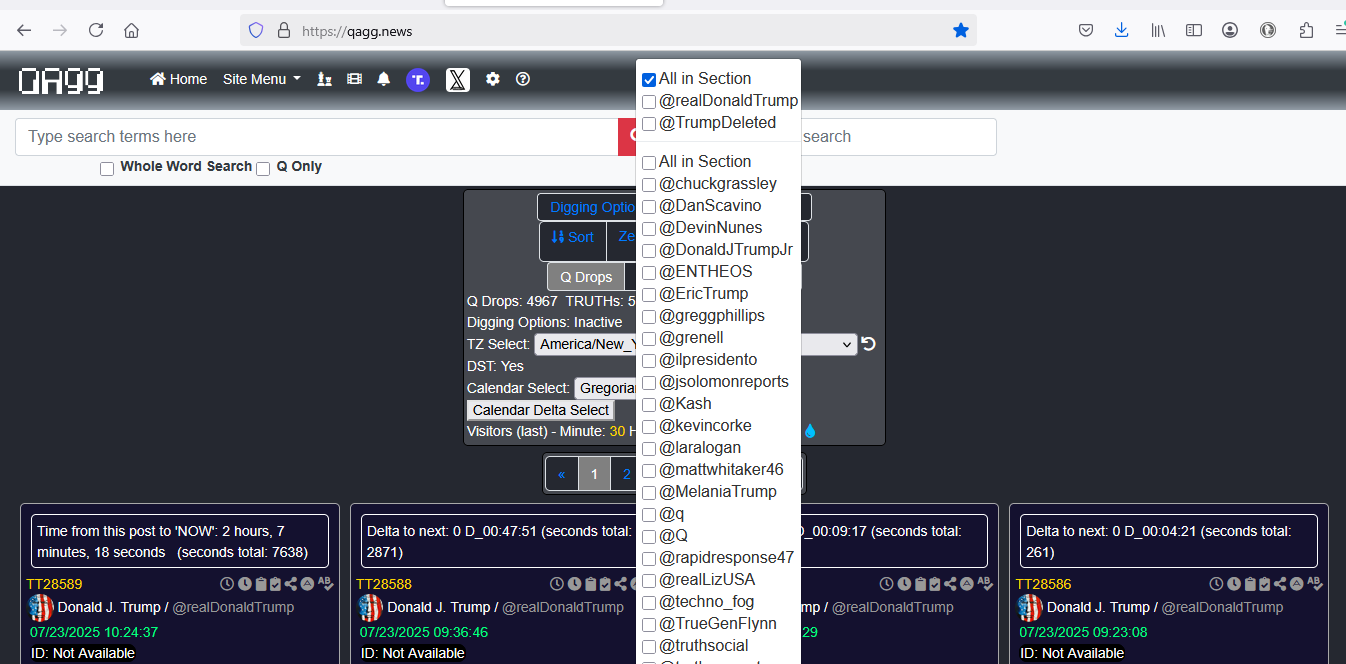Check the @Kash checkbox
This screenshot has width=1346, height=664.
pos(649,405)
